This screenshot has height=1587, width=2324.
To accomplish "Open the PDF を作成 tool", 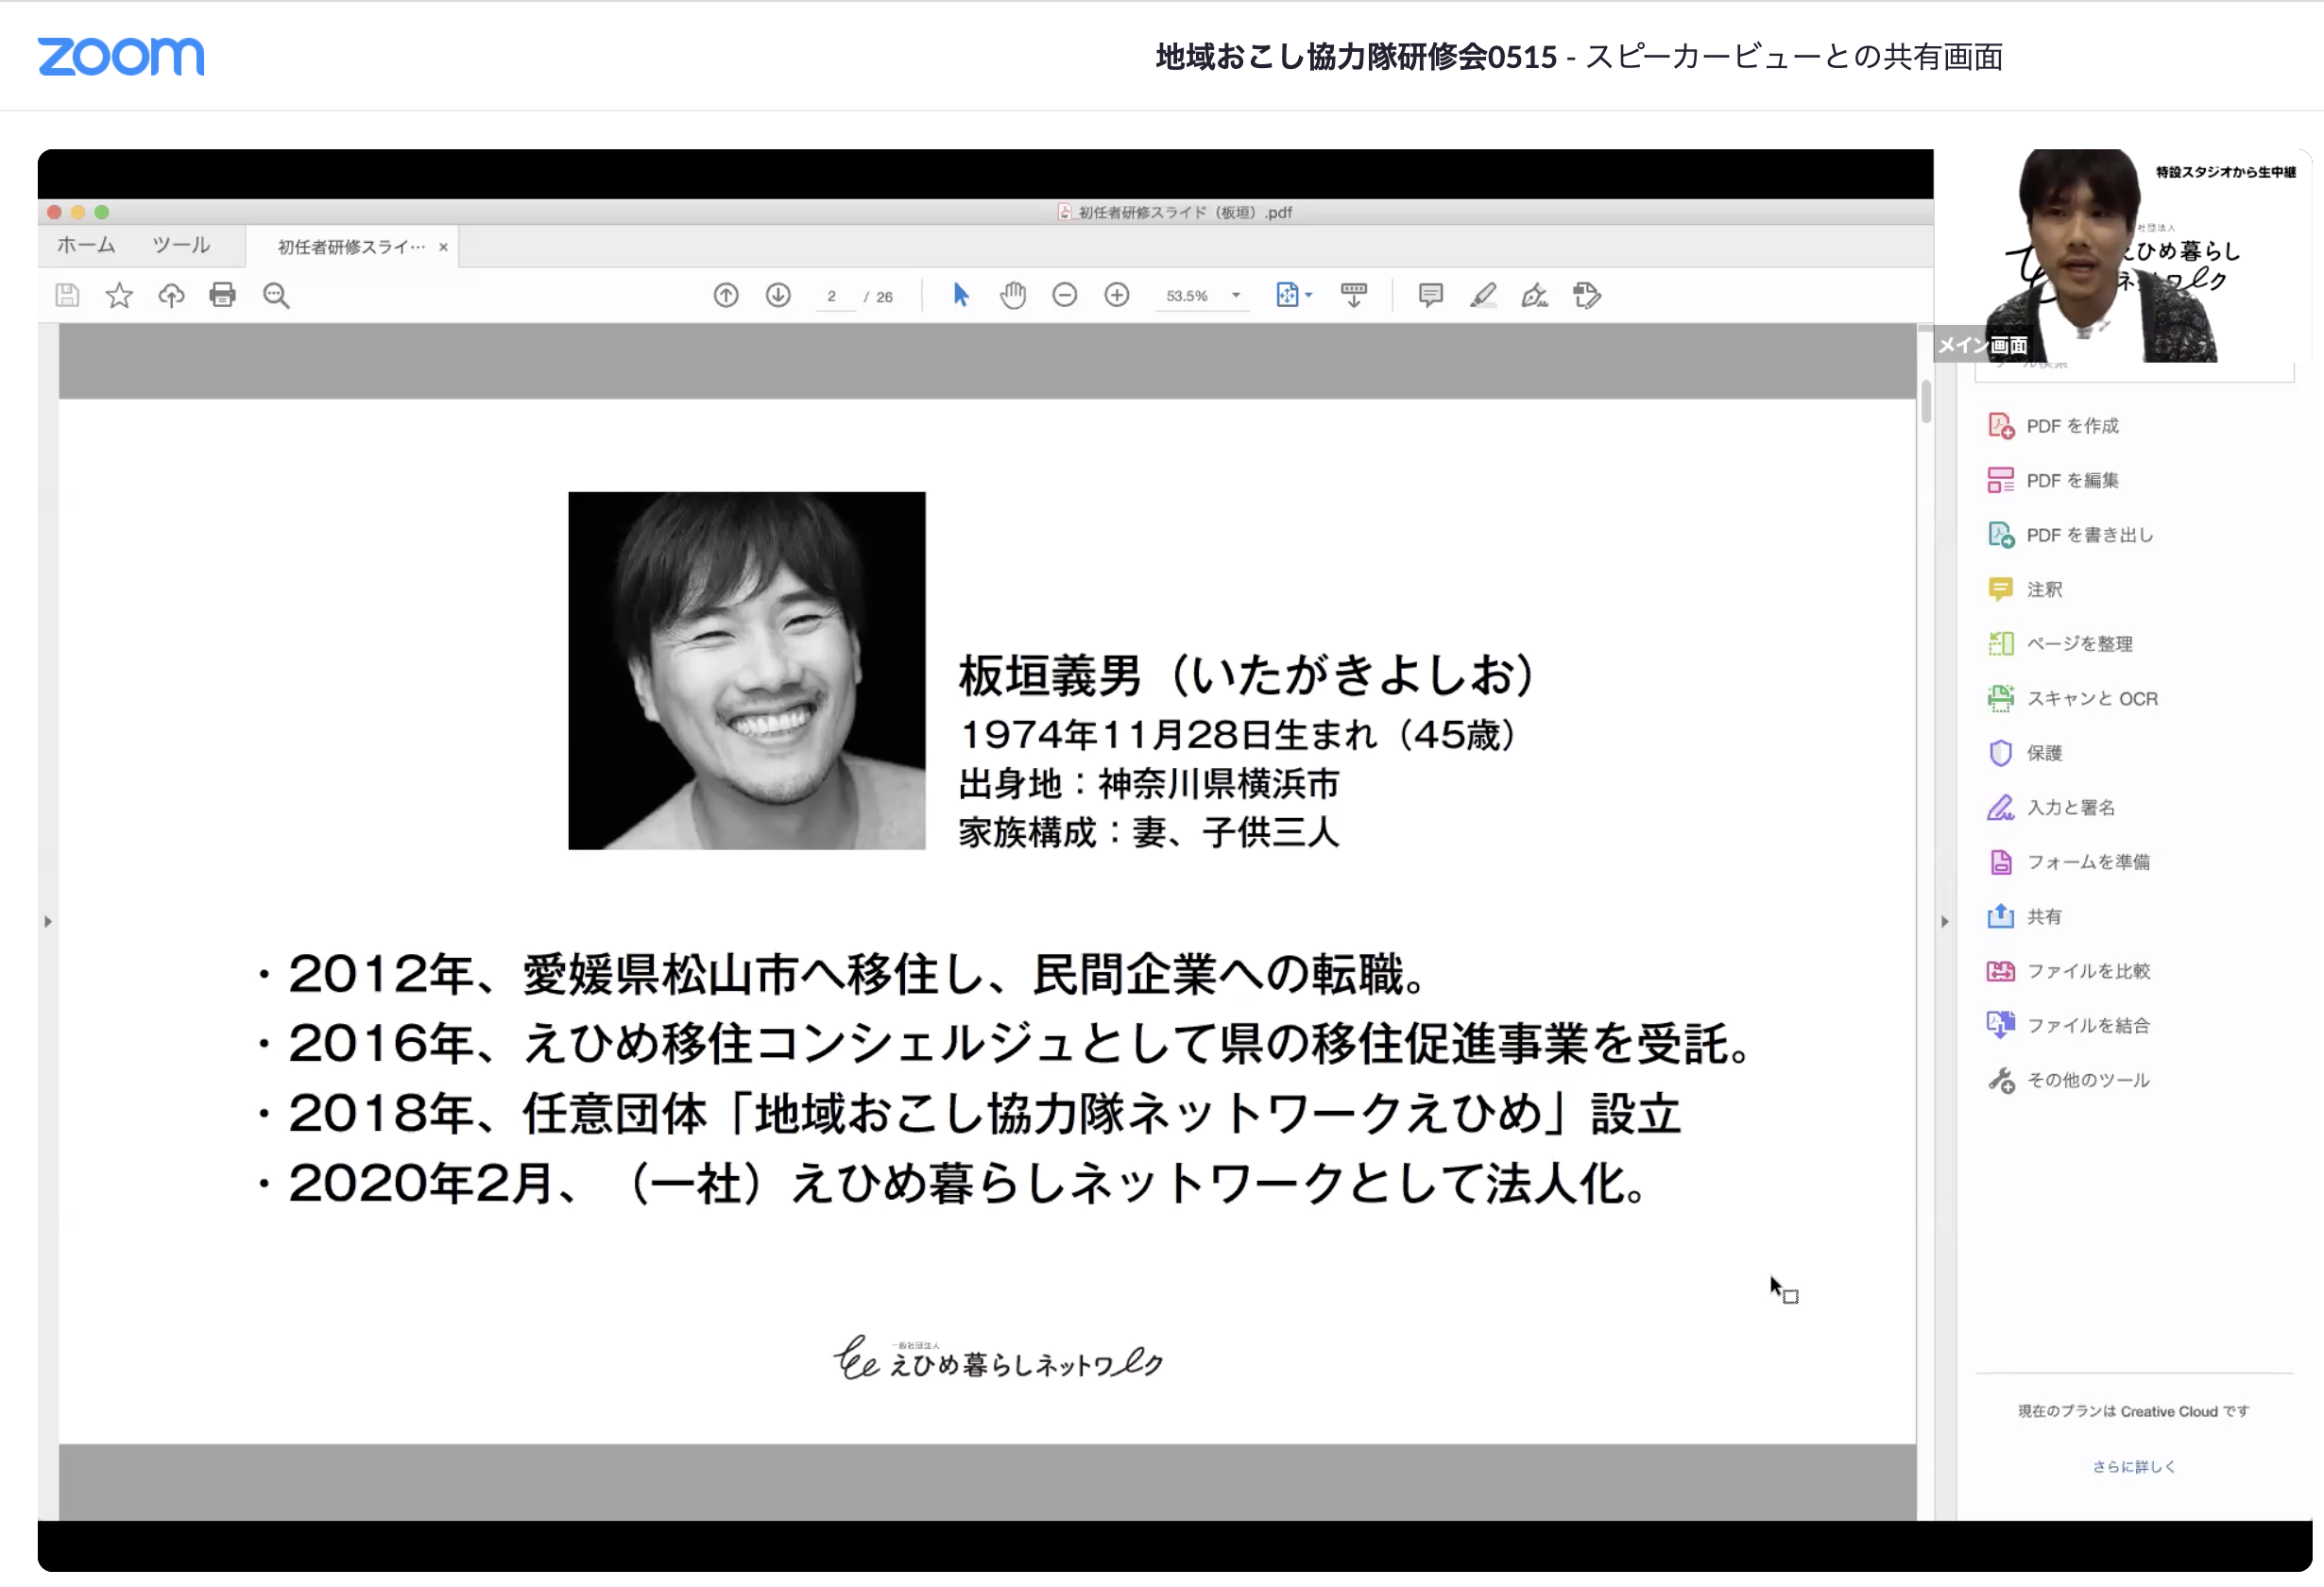I will point(2054,426).
